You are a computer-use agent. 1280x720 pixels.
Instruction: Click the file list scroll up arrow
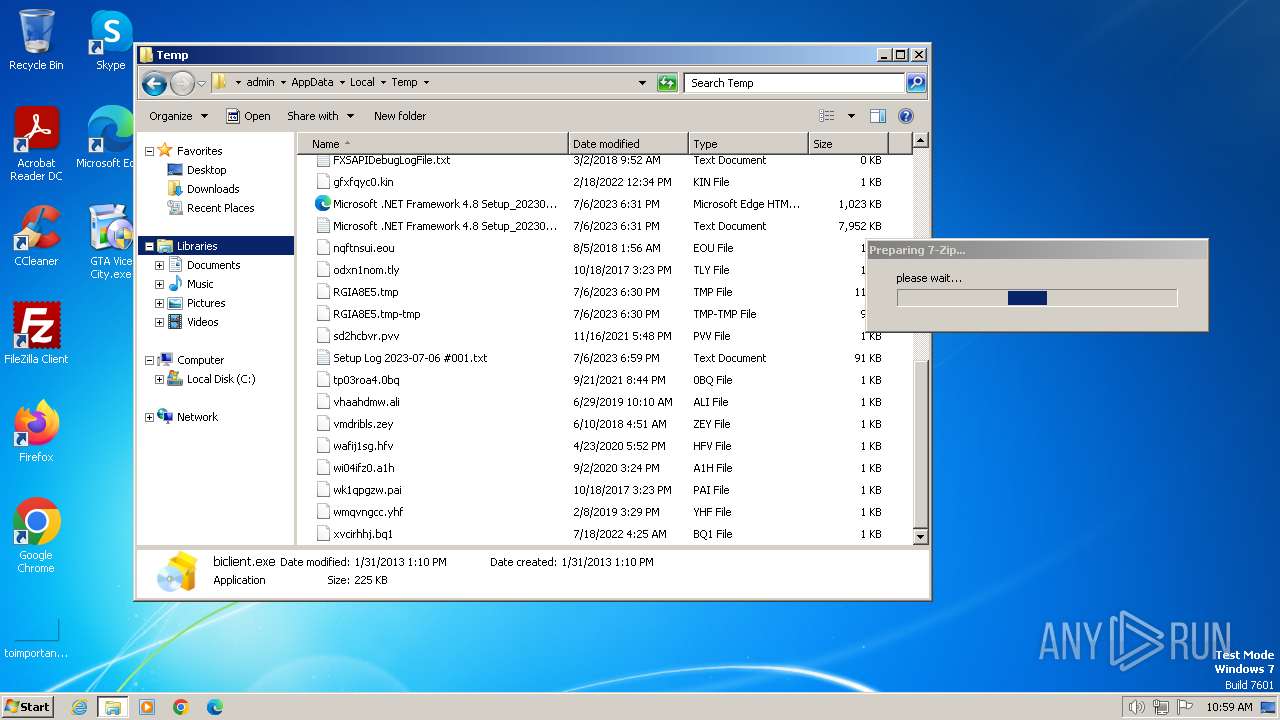[x=921, y=141]
